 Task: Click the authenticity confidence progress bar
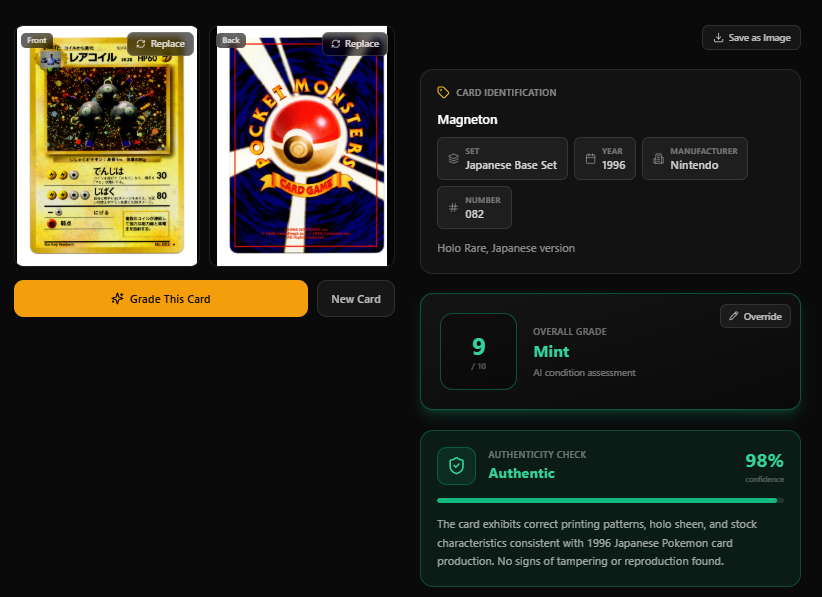pyautogui.click(x=610, y=501)
